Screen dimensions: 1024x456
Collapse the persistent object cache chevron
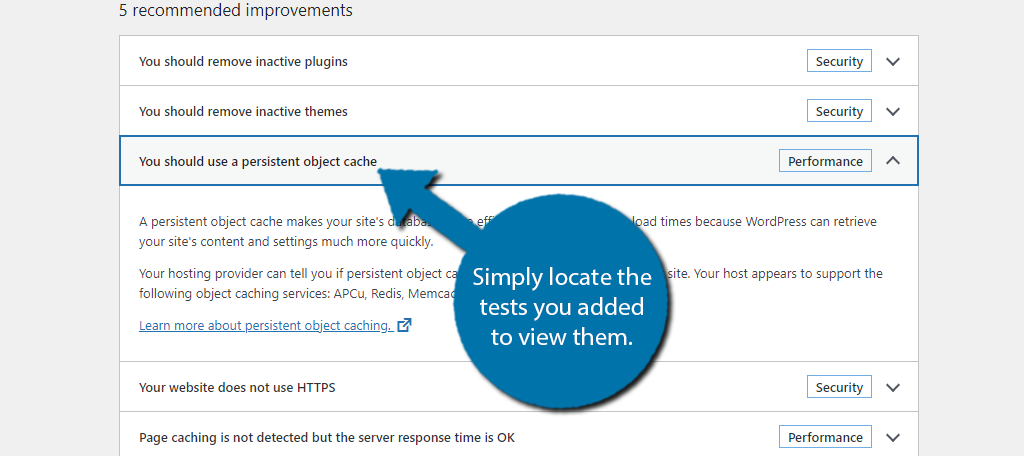tap(893, 161)
